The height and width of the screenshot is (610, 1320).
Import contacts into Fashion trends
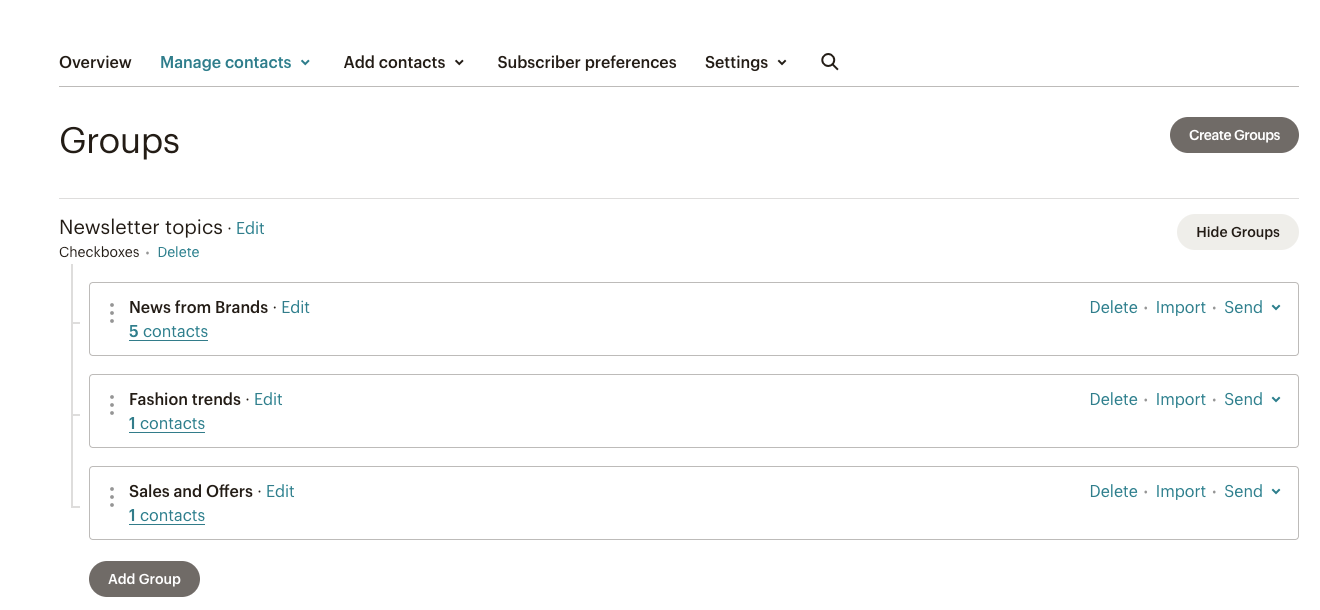[1181, 399]
